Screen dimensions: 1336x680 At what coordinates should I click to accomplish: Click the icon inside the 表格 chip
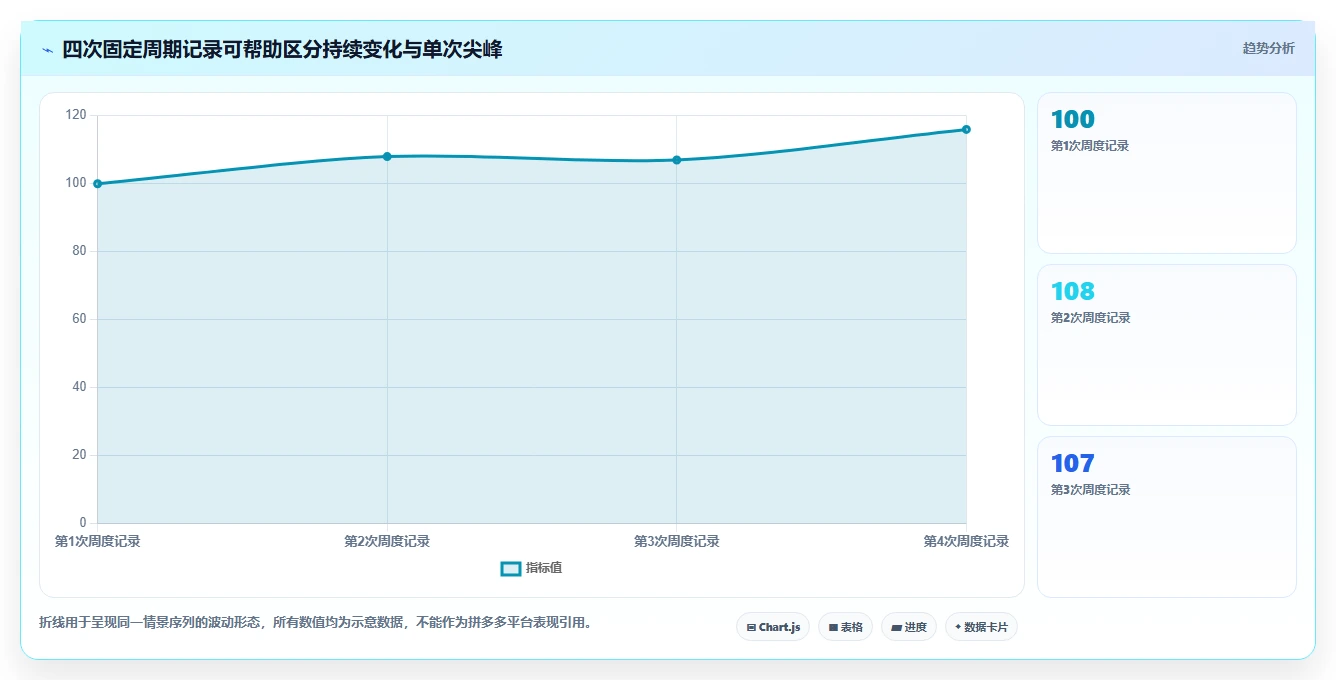click(x=833, y=628)
